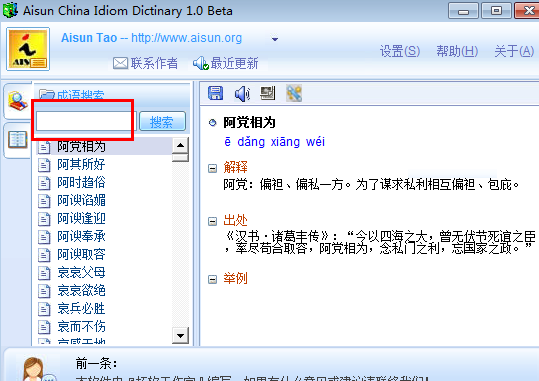Collapse the 出处 source section
This screenshot has height=381, width=539.
213,221
